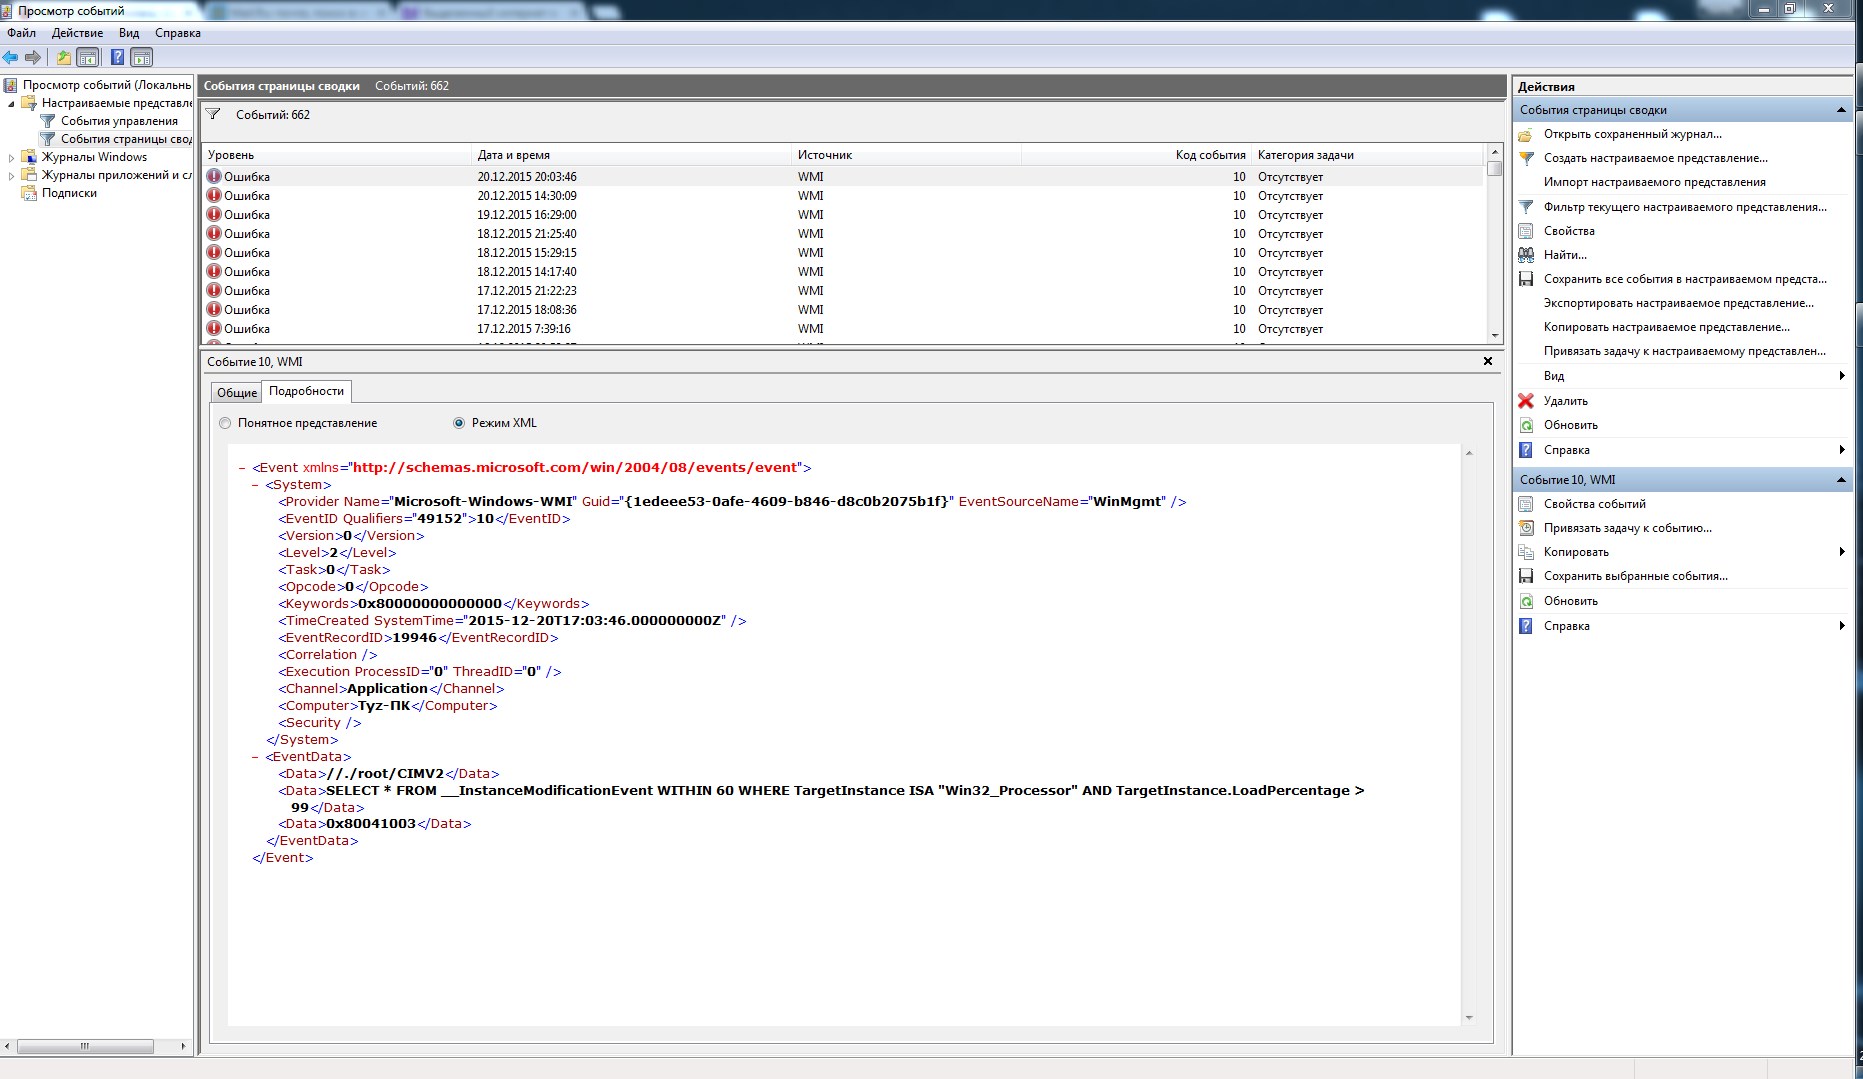
Task: Click the Свойства событий icon
Action: pyautogui.click(x=1526, y=504)
